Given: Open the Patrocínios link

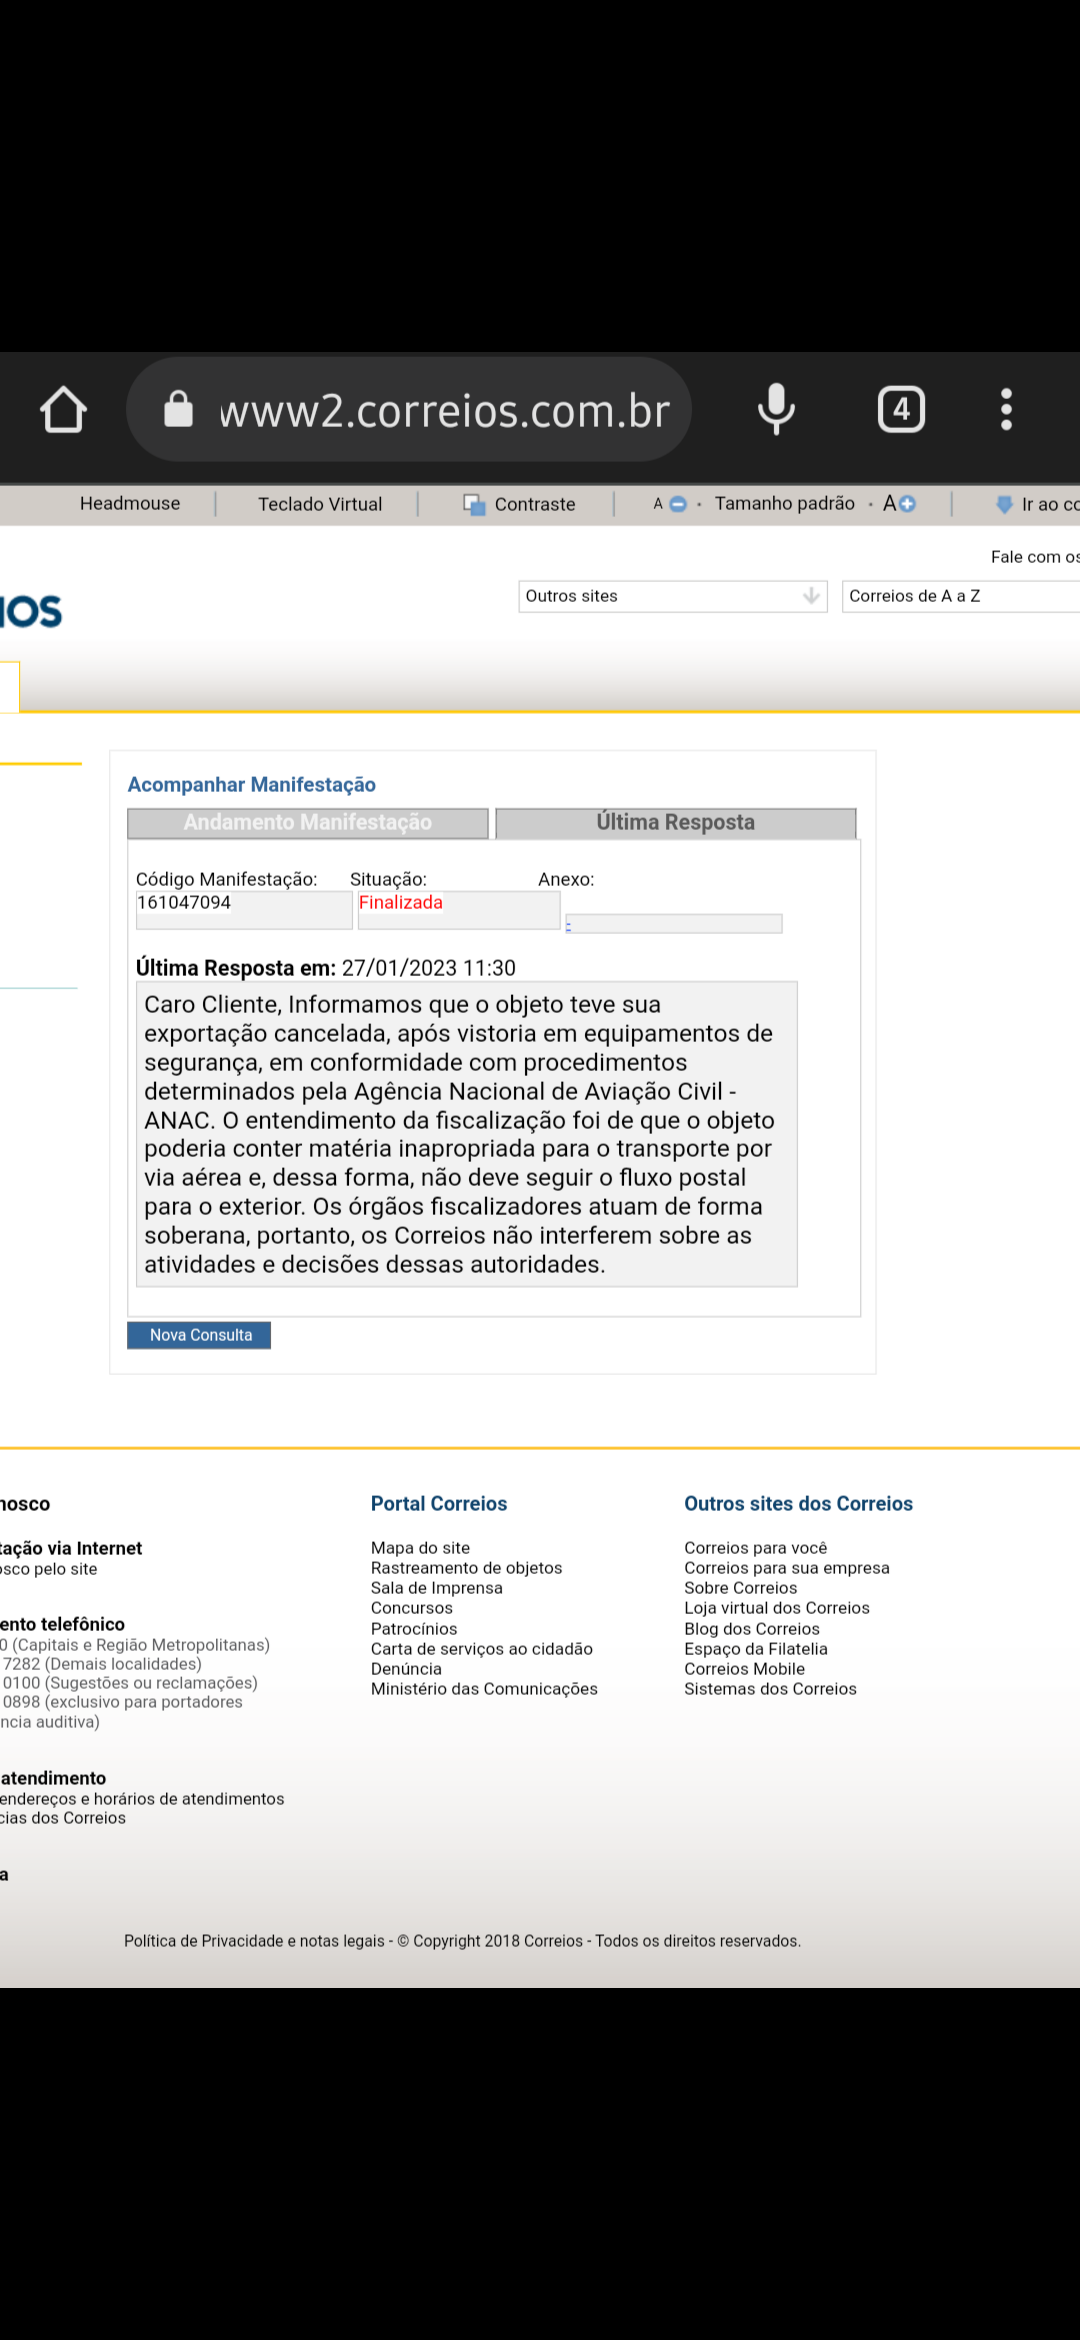Looking at the screenshot, I should (414, 1629).
